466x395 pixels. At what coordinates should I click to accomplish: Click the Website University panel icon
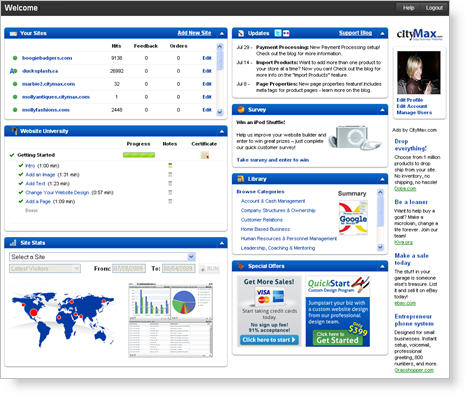point(14,131)
